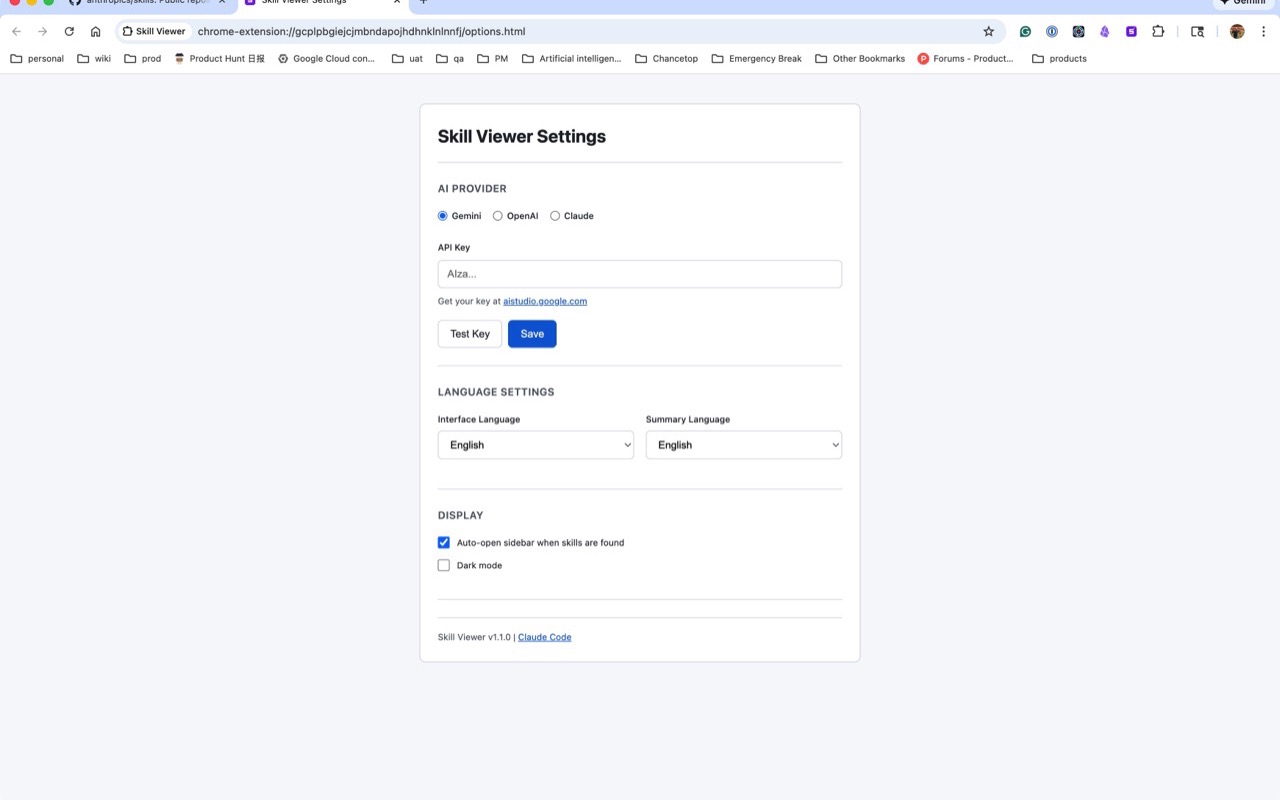
Task: Go to the browser home page icon
Action: (x=96, y=31)
